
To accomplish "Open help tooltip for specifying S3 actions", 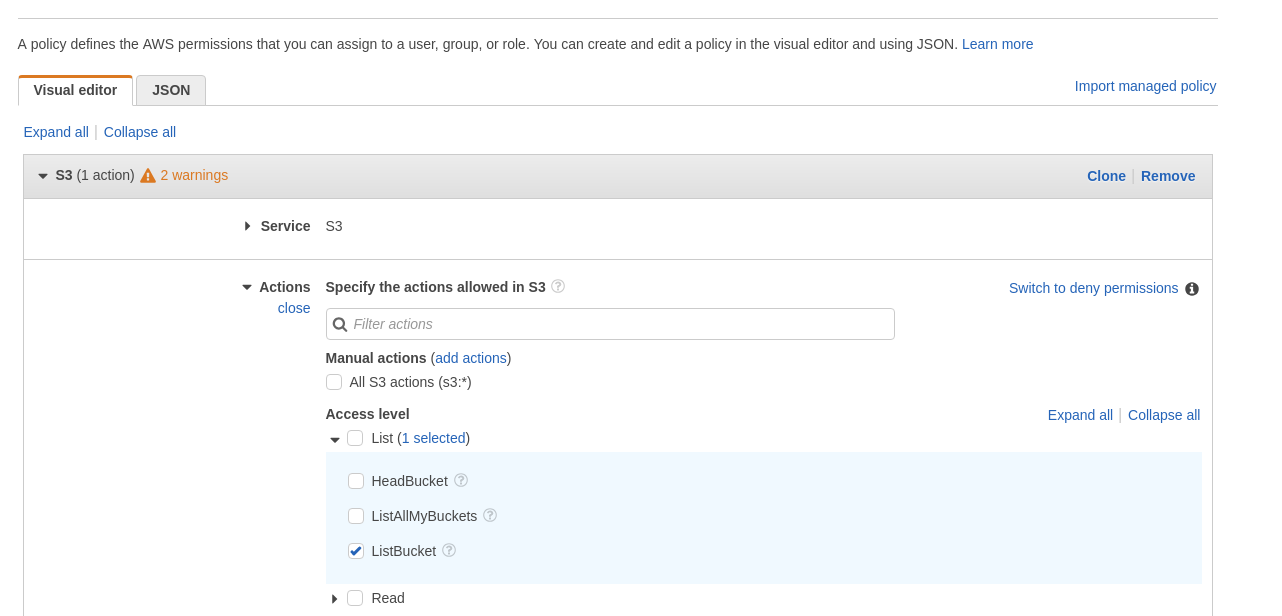I will tap(559, 285).
